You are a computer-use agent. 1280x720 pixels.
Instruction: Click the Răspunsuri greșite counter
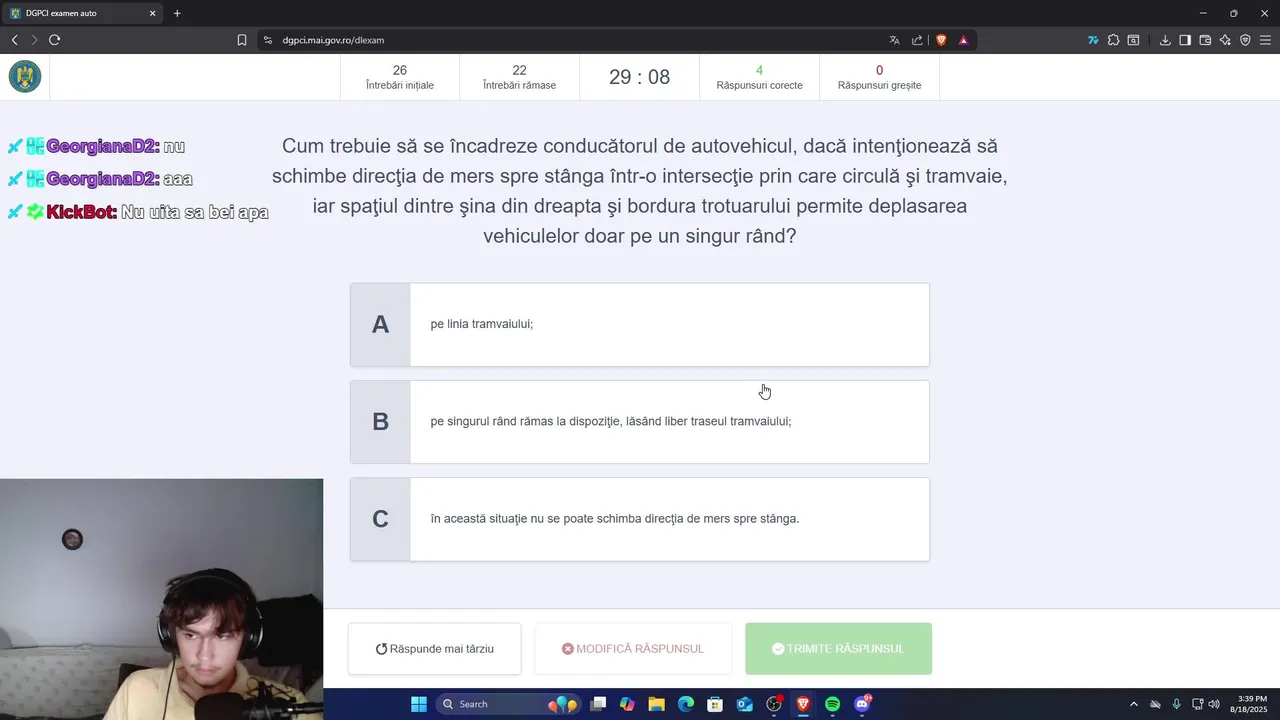pyautogui.click(x=879, y=77)
